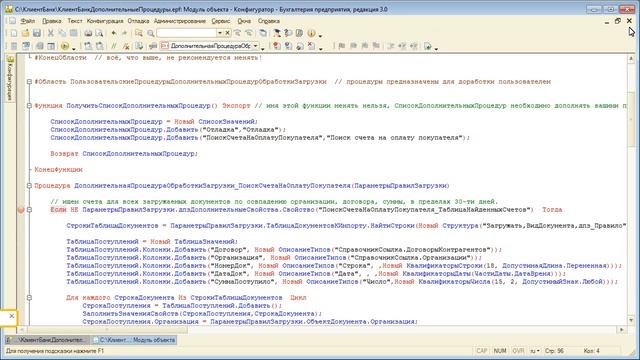Collapse Функция ПолучитьСписокДополнительныхПроцедур block

(x=29, y=106)
